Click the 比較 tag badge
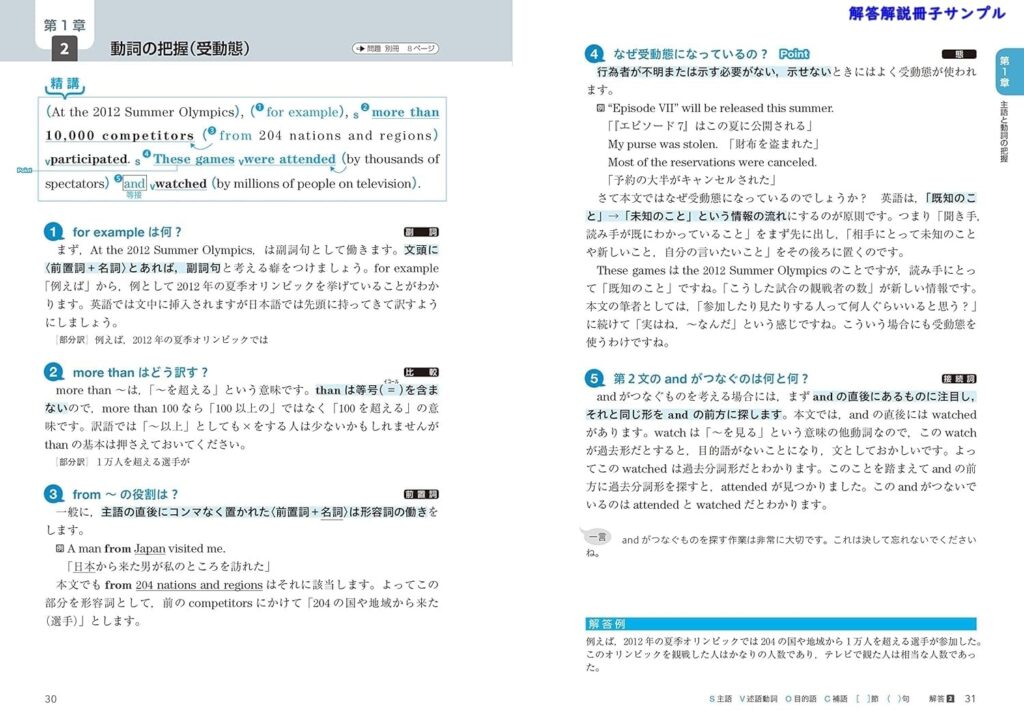This screenshot has height=728, width=1024. (x=420, y=372)
